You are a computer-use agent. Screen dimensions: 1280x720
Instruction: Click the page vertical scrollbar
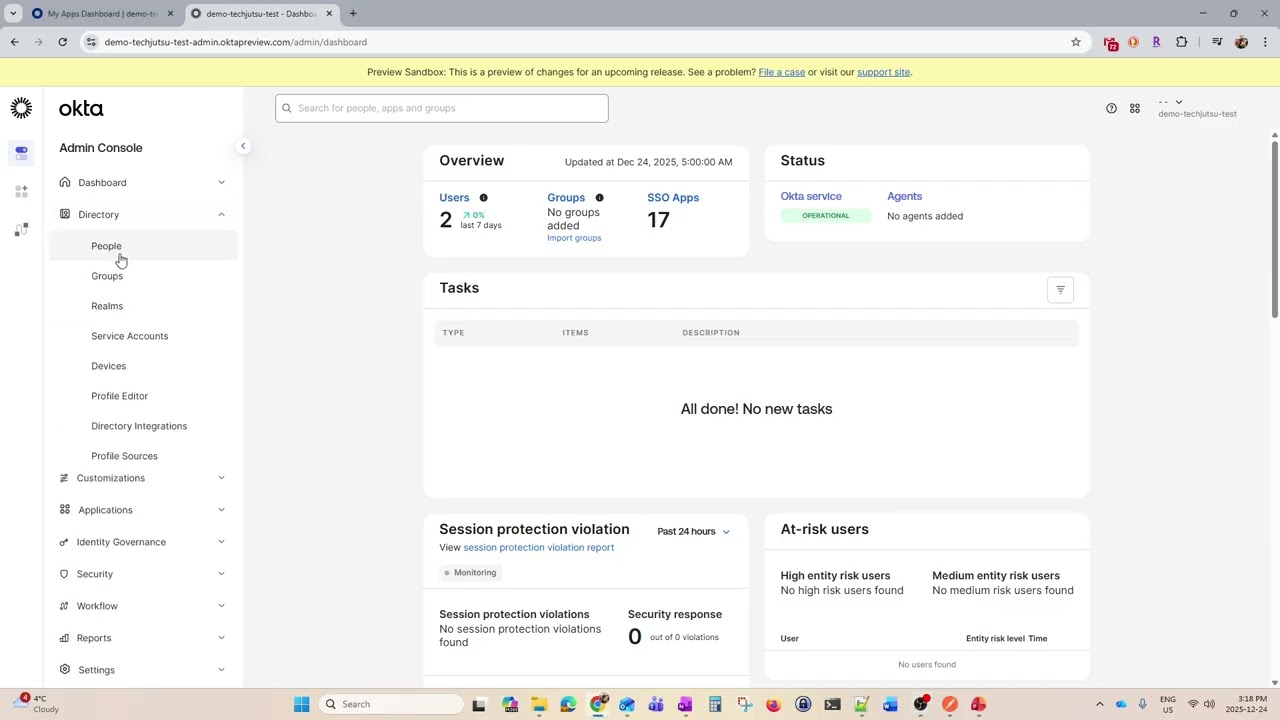pyautogui.click(x=1274, y=230)
